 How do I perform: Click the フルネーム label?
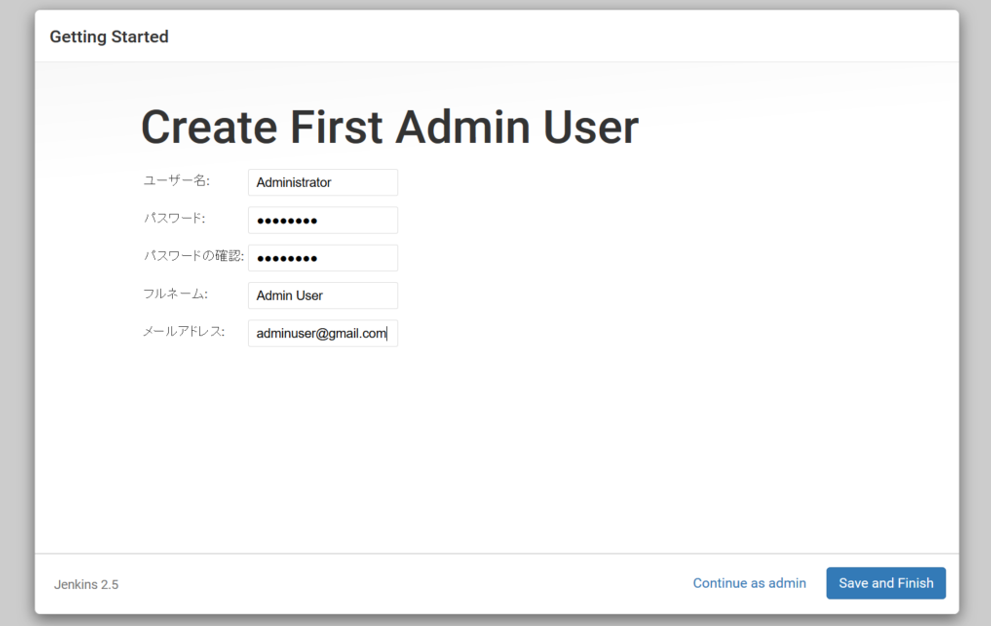(x=175, y=294)
